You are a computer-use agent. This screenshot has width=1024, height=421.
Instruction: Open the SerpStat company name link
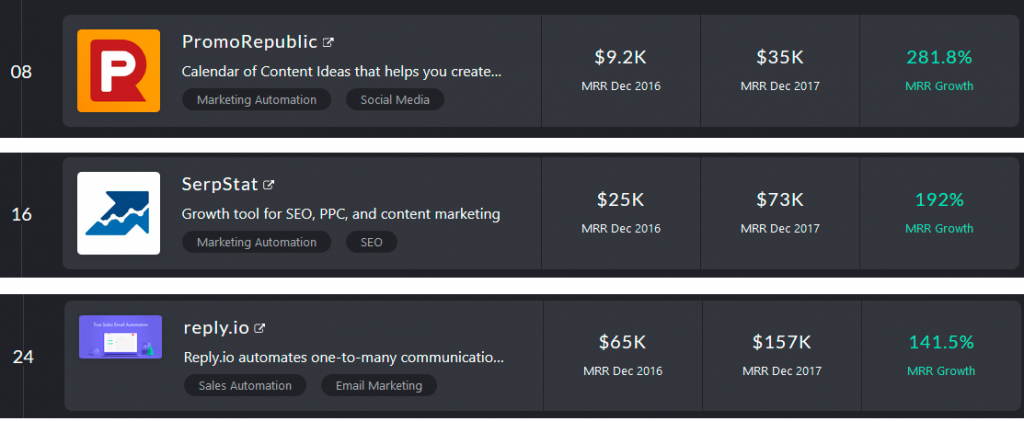pos(219,185)
